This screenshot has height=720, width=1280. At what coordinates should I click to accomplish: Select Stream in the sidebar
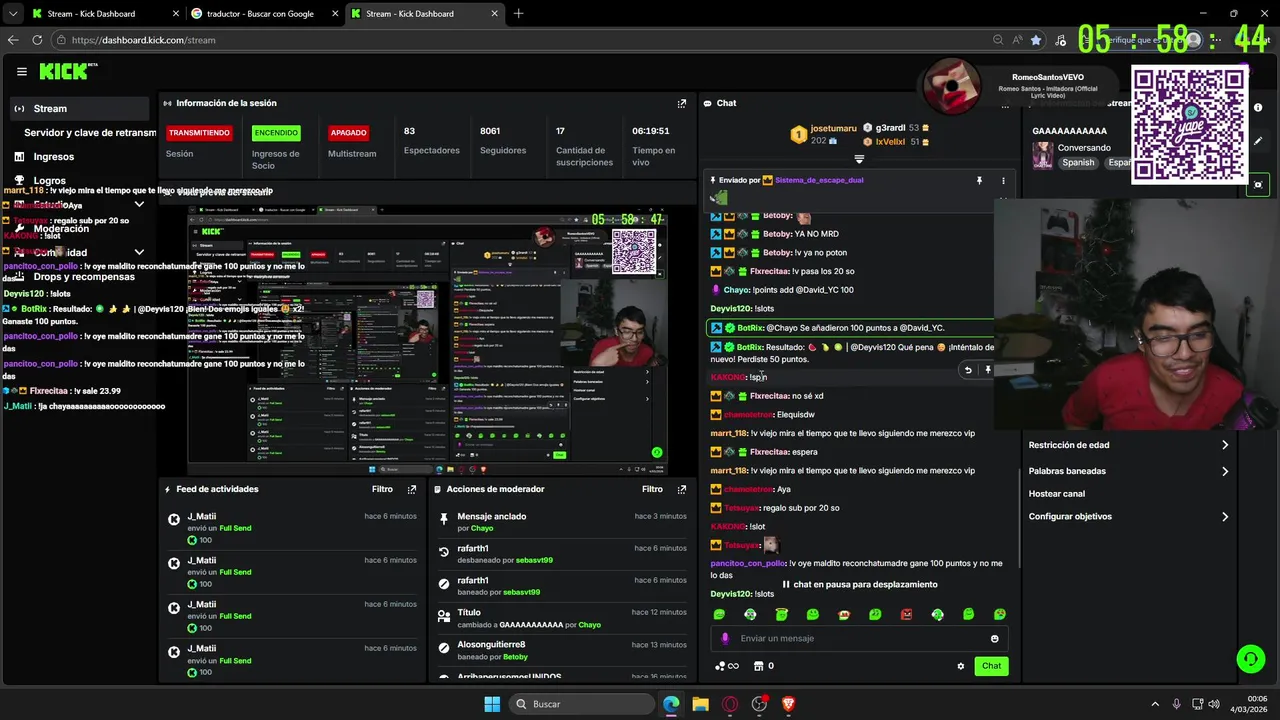80,109
